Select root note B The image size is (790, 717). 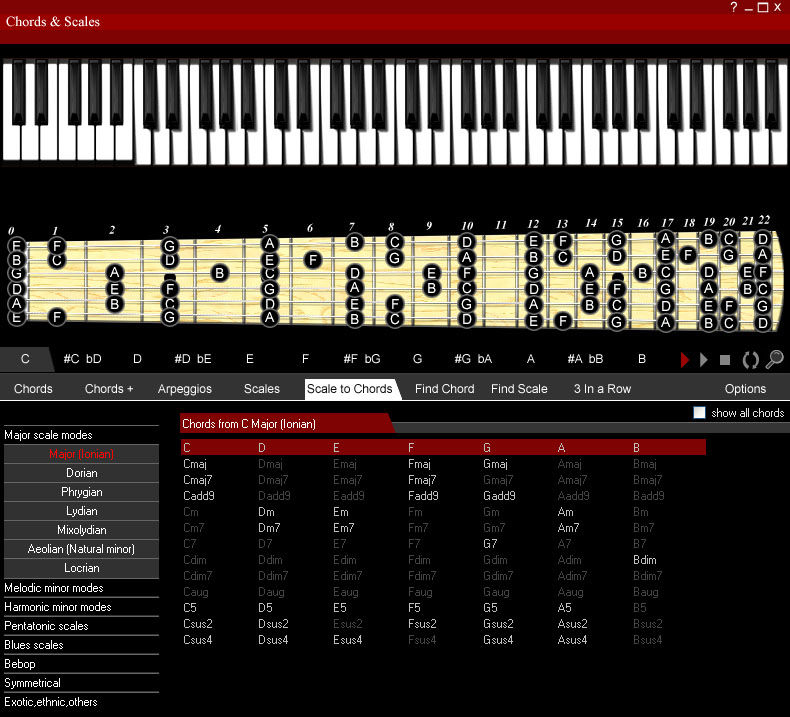coord(642,359)
